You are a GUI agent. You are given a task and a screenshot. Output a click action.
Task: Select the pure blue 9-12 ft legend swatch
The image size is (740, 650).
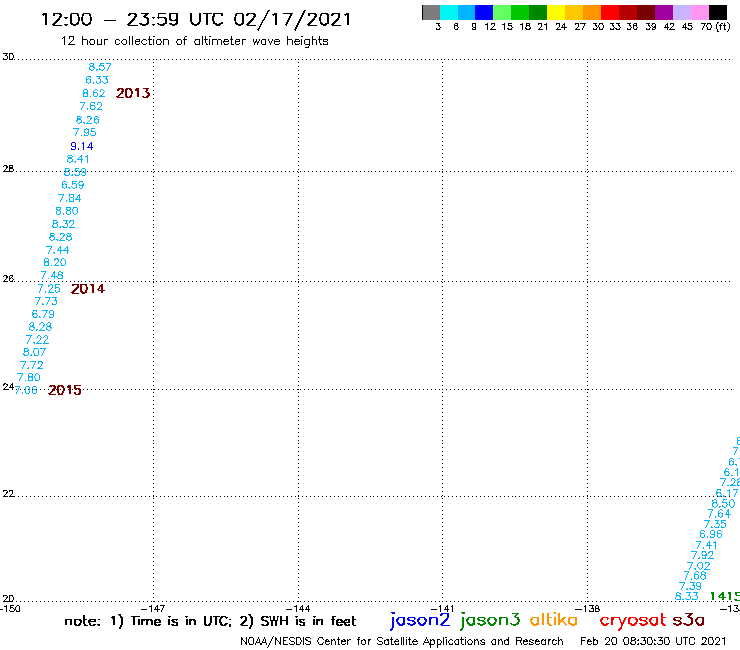pyautogui.click(x=484, y=12)
